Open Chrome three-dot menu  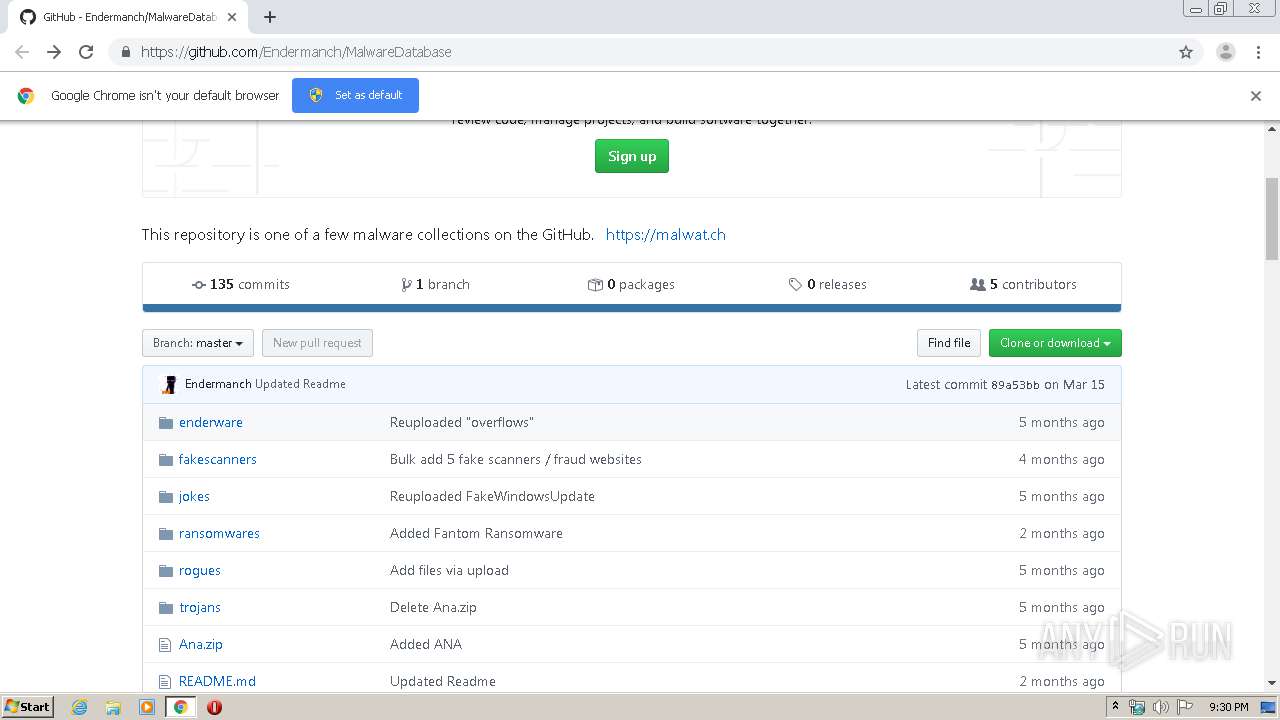click(x=1258, y=52)
